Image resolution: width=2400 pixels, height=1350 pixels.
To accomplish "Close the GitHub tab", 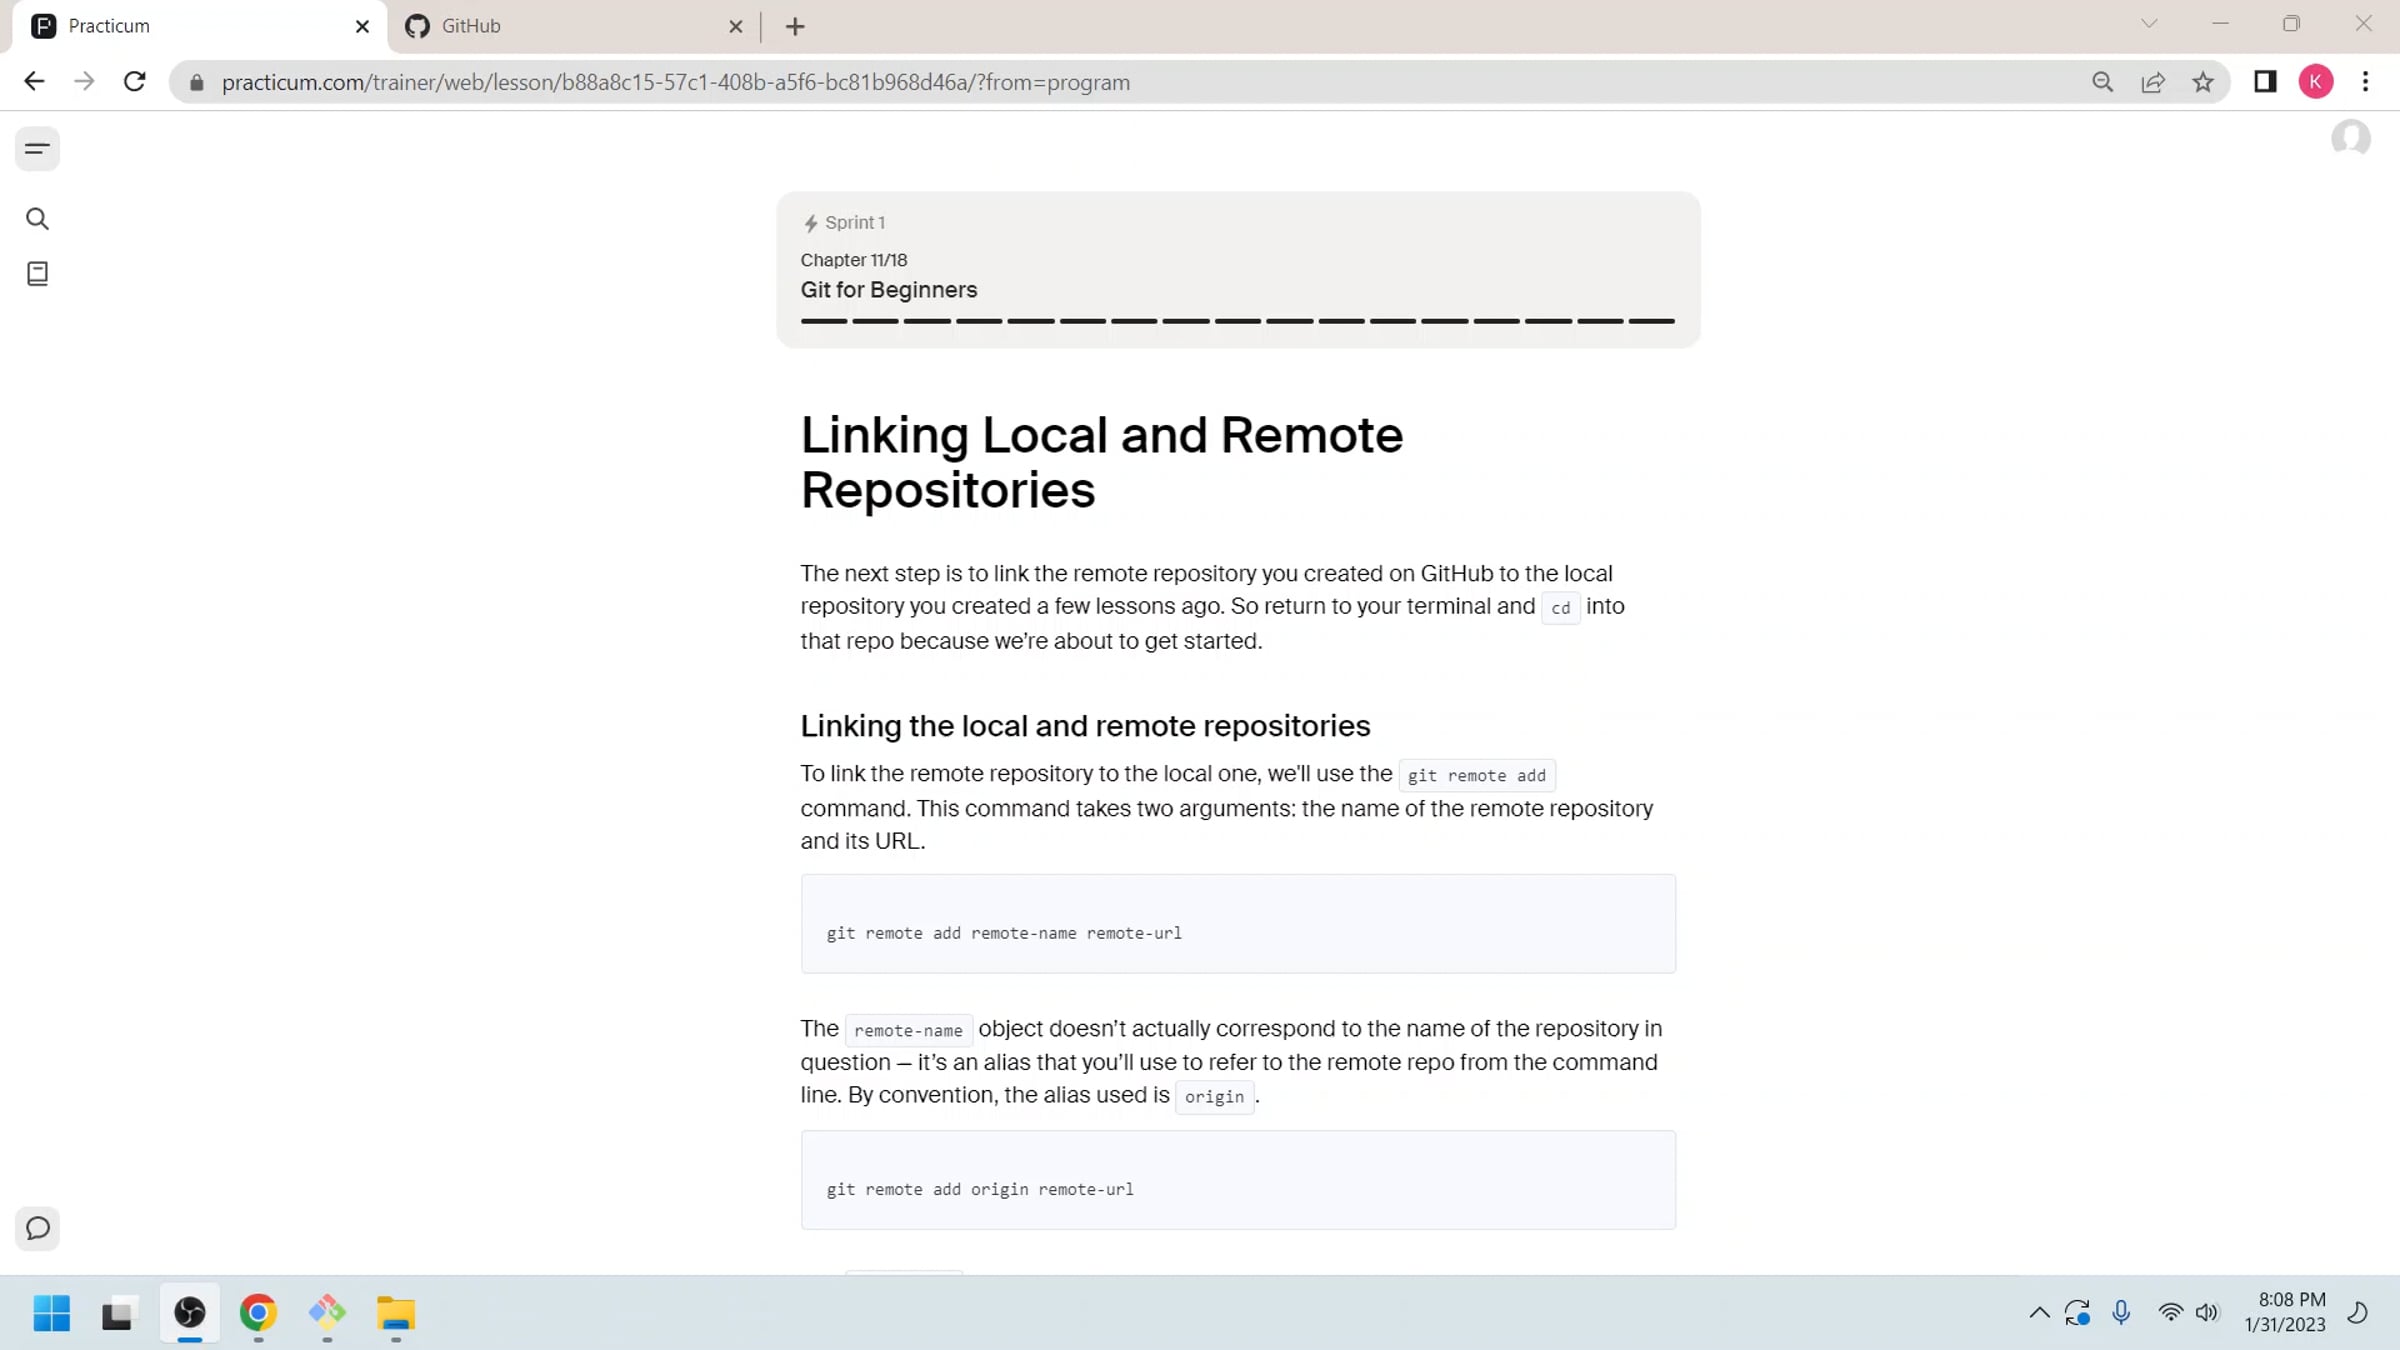I will 736,27.
